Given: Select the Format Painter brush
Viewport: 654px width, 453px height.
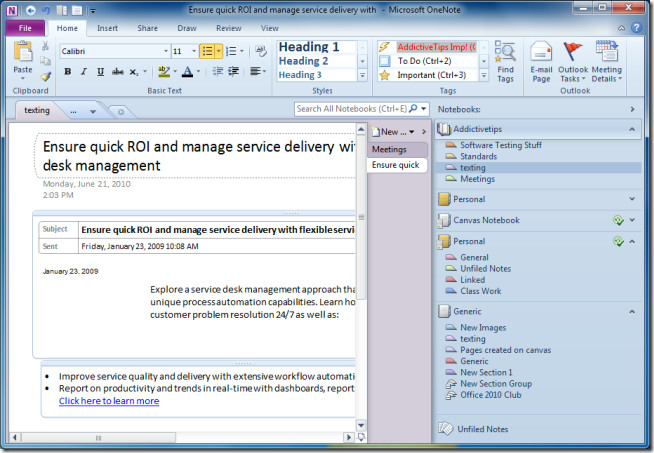Looking at the screenshot, I should pos(45,76).
